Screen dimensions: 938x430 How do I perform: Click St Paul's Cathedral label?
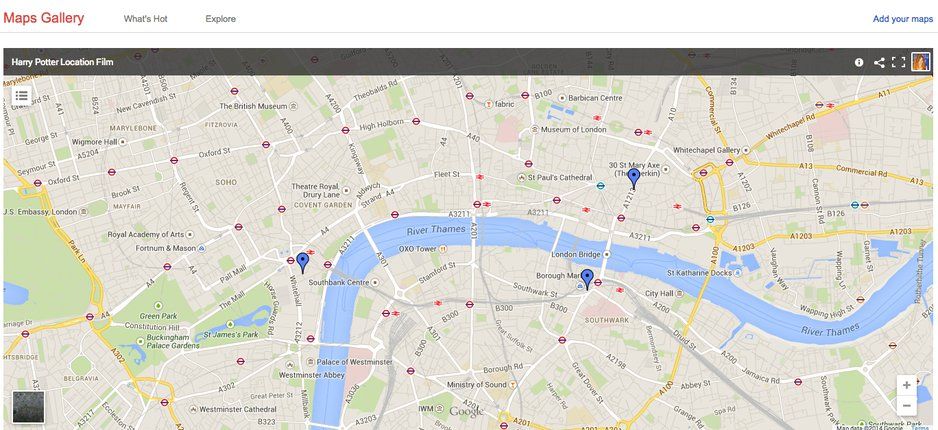pos(560,178)
